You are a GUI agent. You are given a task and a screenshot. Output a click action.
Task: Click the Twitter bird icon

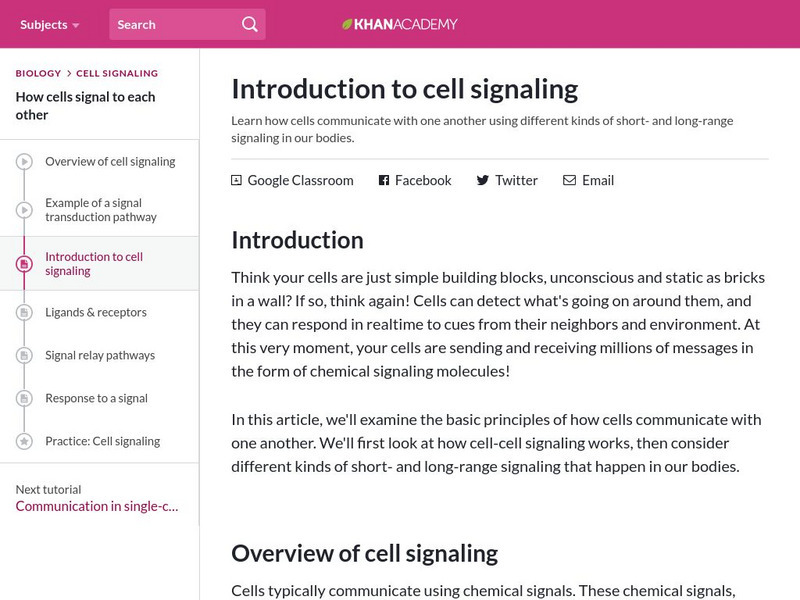(482, 181)
